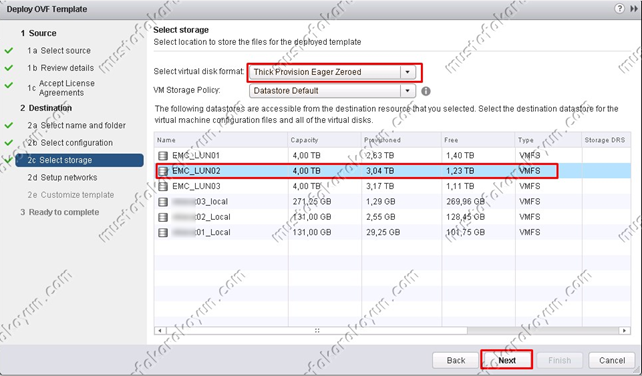This screenshot has height=376, width=642.
Task: Click the horizontal scrollbar right arrow
Action: tap(625, 331)
